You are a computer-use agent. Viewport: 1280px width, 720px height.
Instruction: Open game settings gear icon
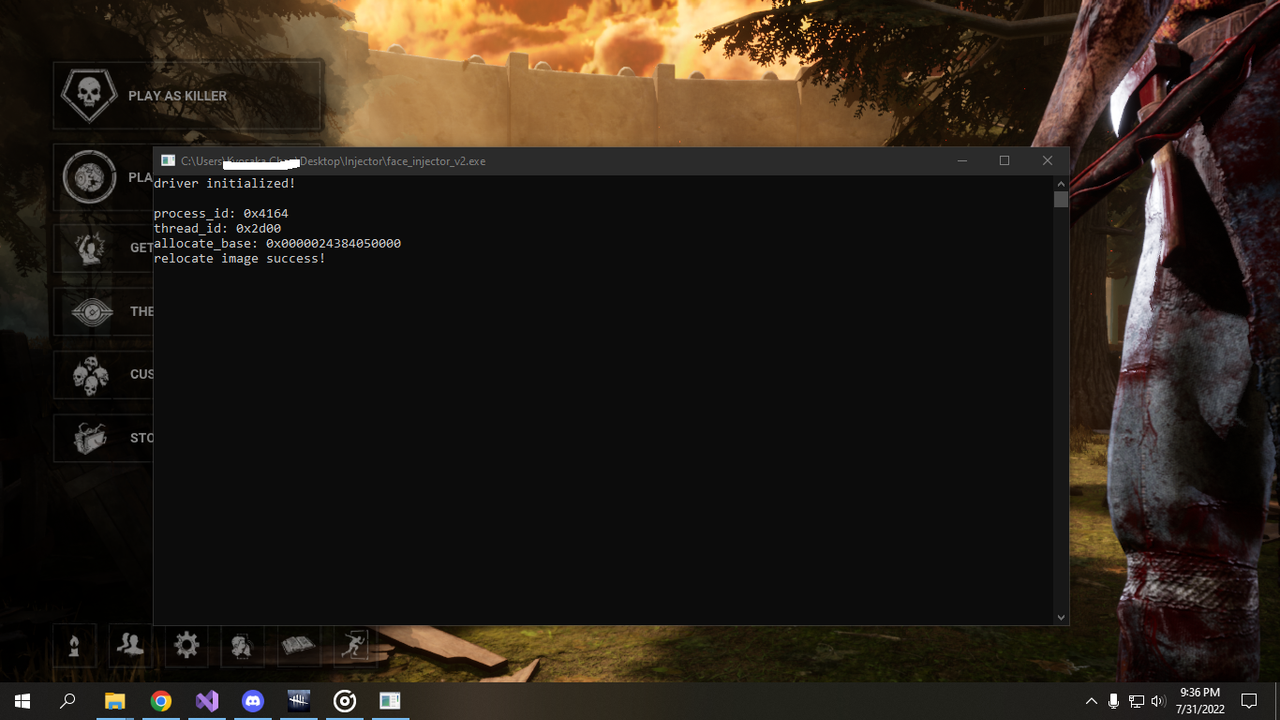[187, 645]
